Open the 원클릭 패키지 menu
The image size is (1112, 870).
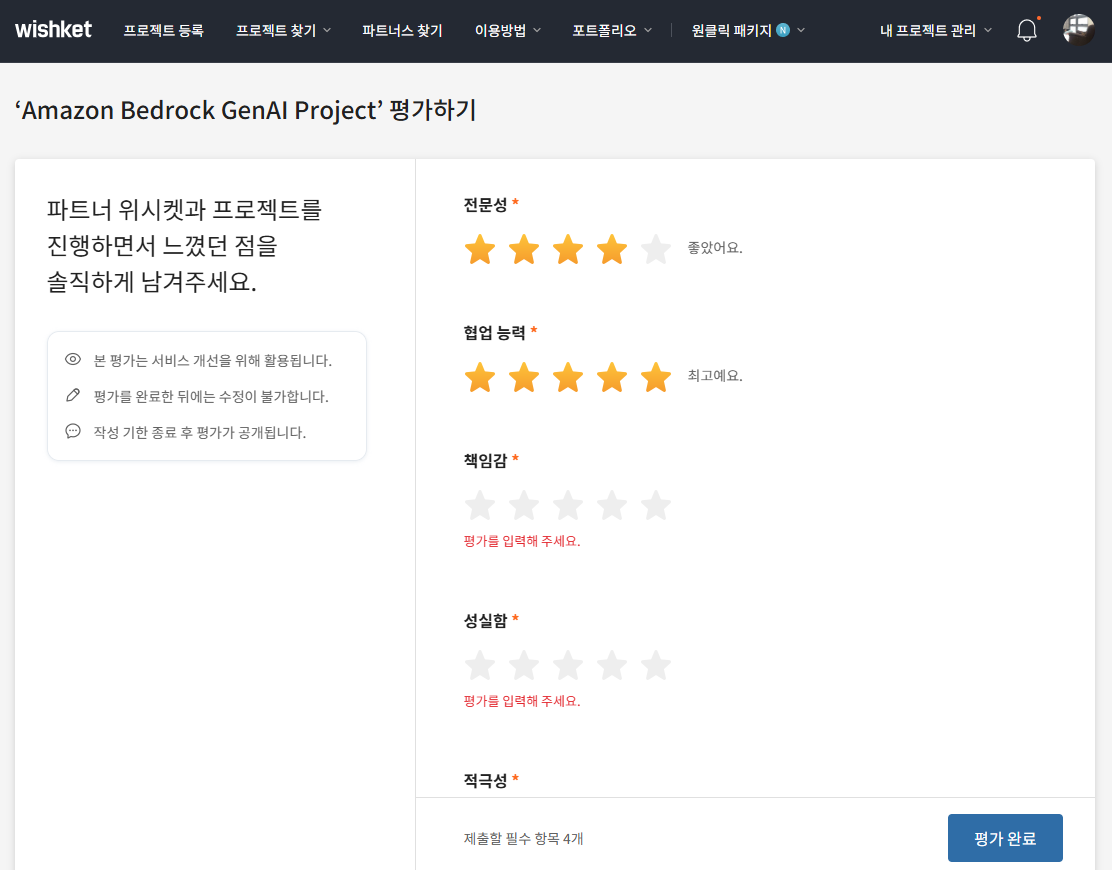[747, 31]
